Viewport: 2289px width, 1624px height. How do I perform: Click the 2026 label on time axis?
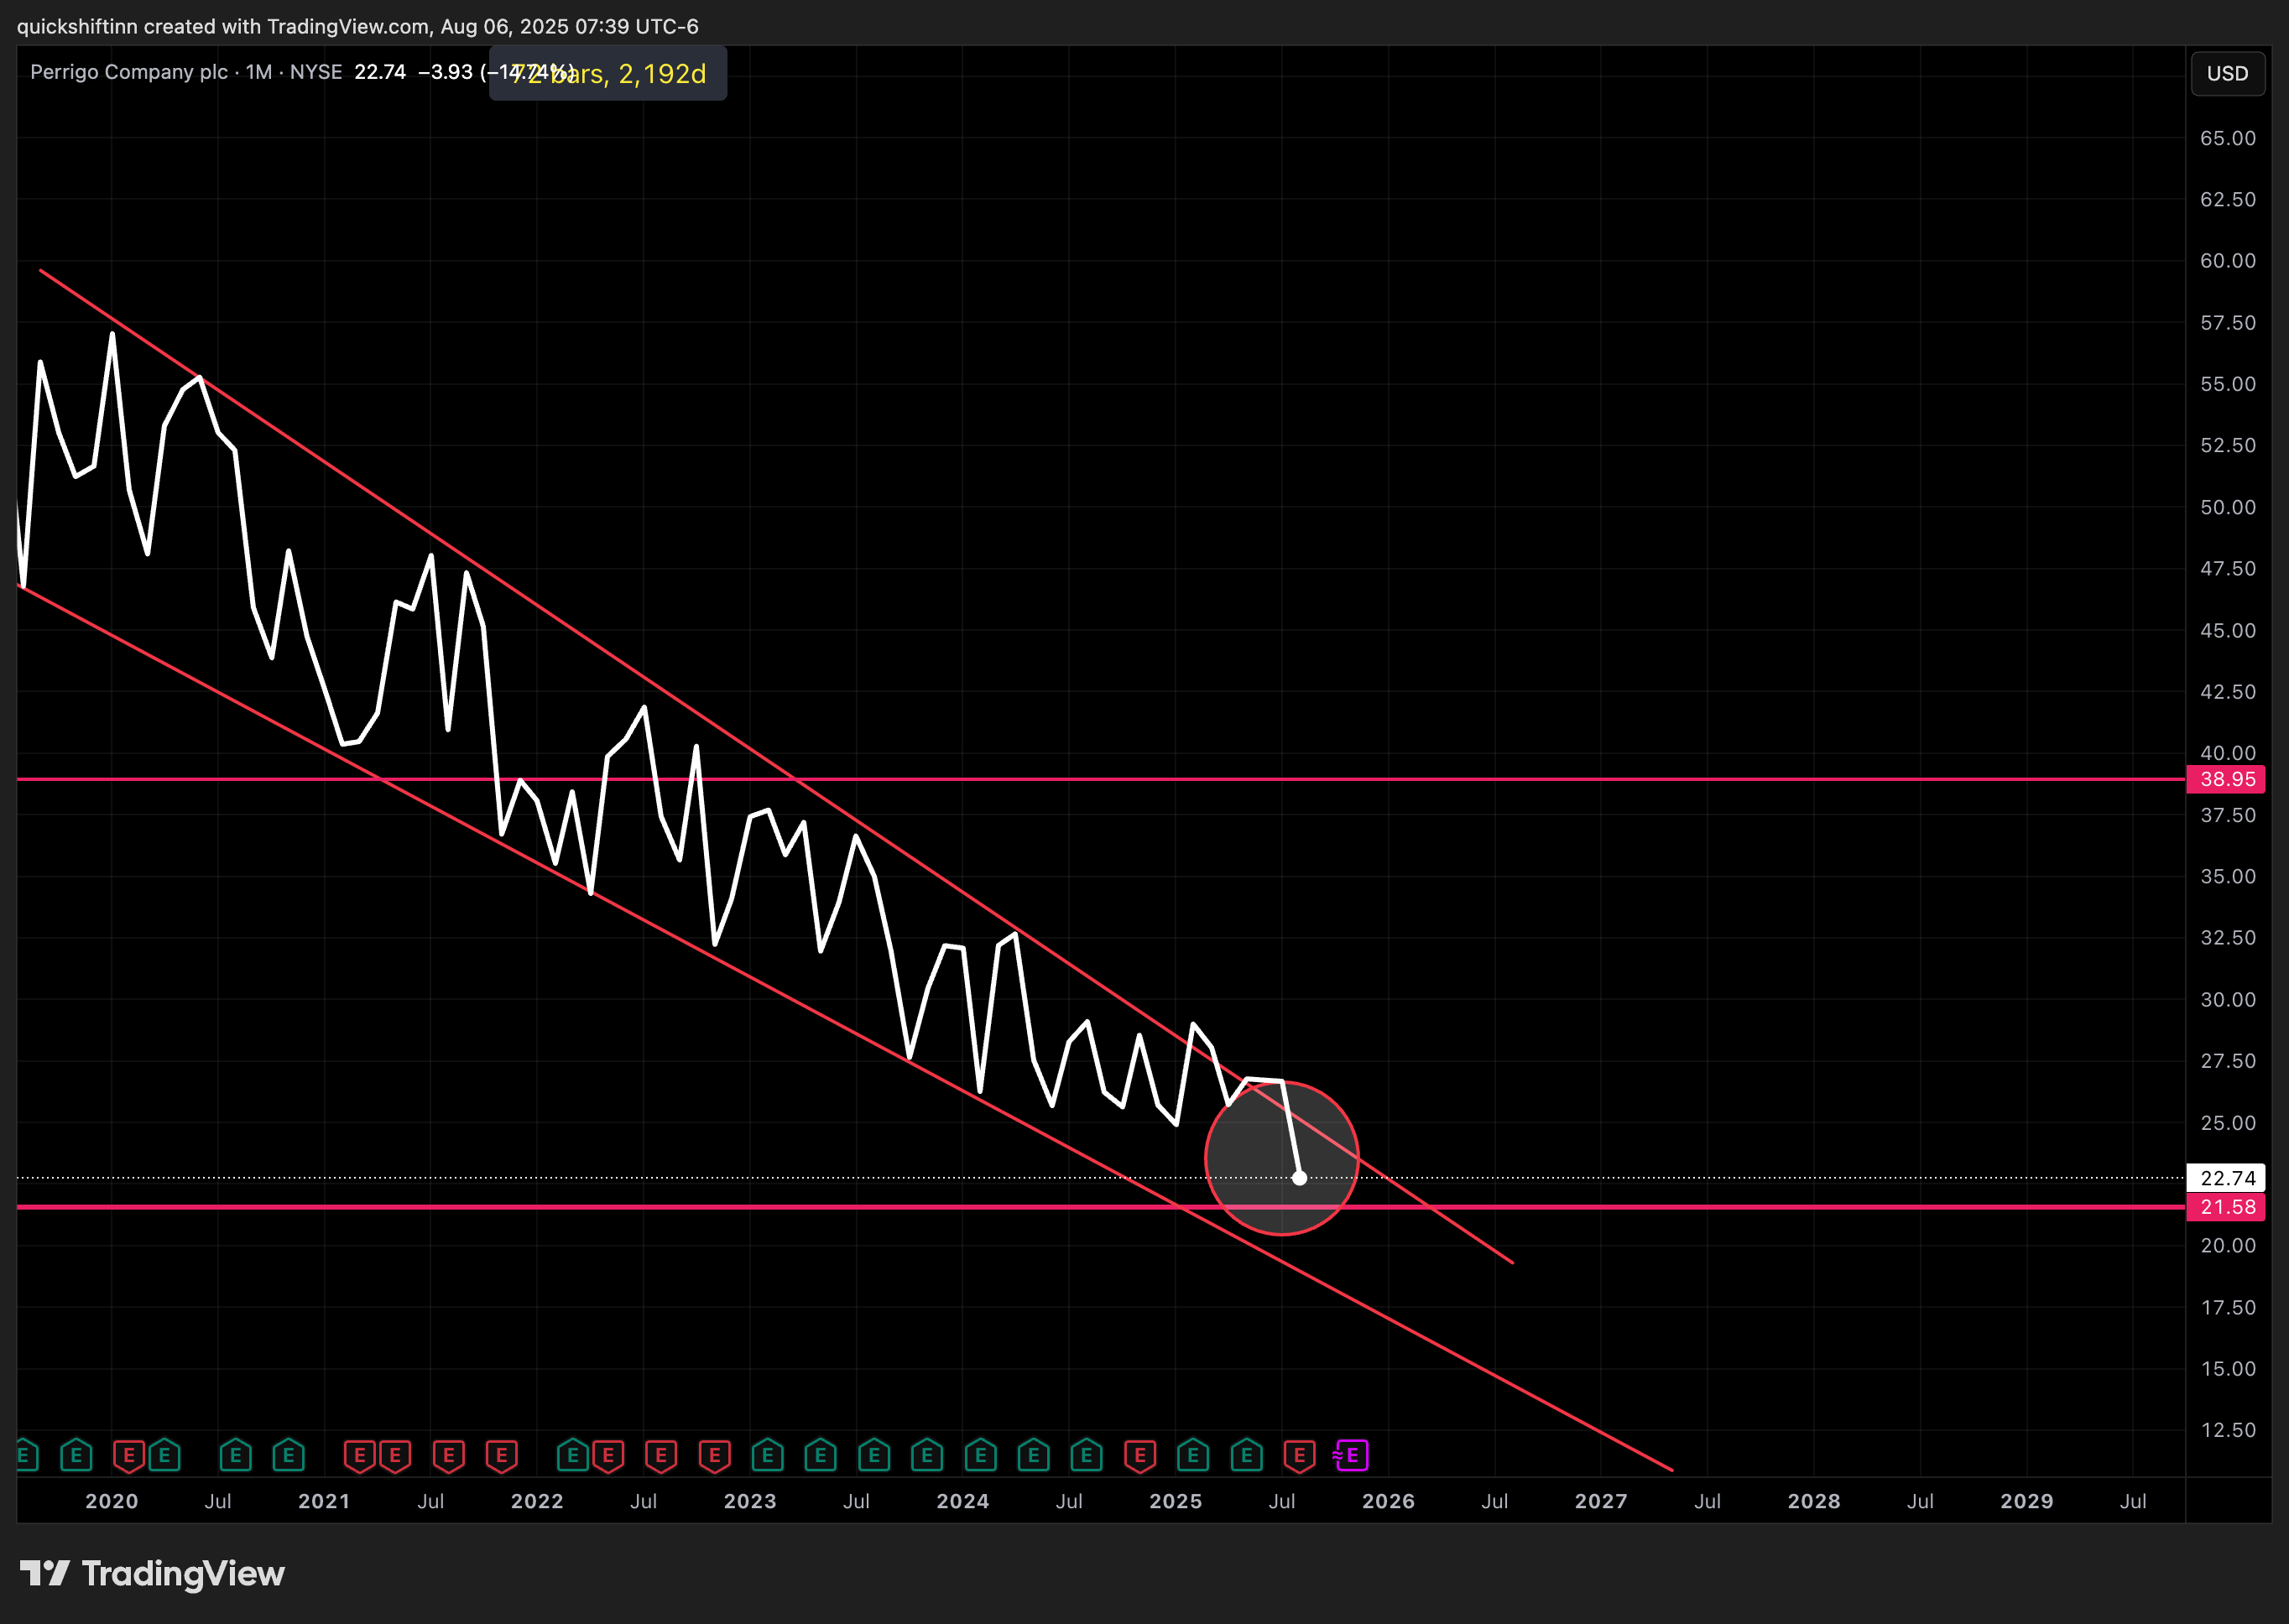[1388, 1501]
